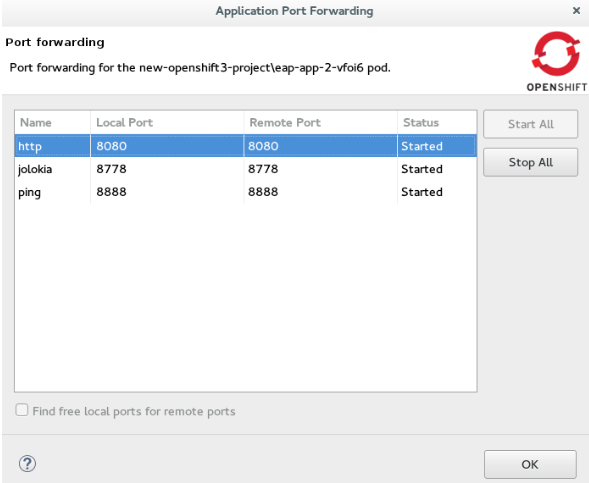Click local port 8778 in jolokia row
Image resolution: width=589 pixels, height=483 pixels.
pos(167,169)
